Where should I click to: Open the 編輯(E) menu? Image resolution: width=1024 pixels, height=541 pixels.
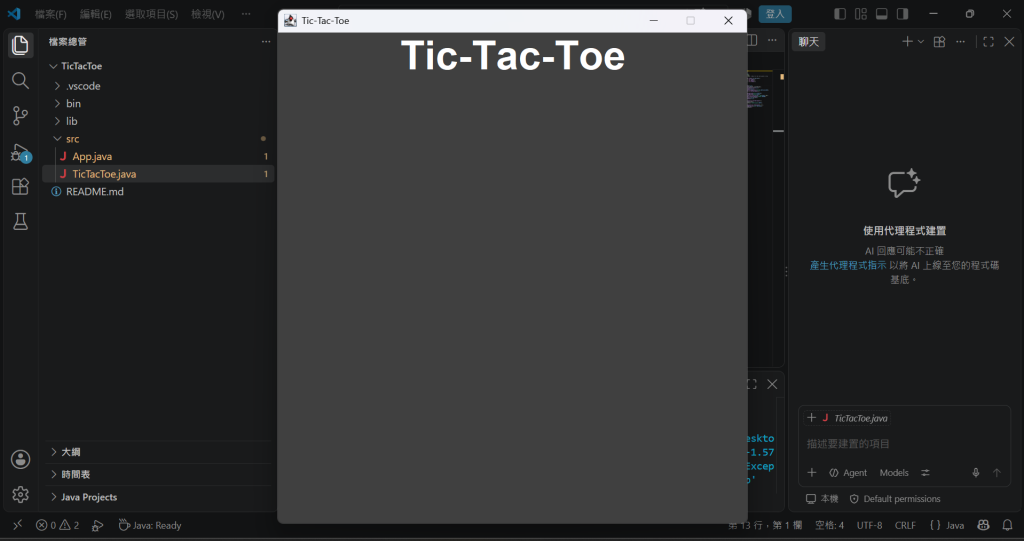tap(95, 14)
